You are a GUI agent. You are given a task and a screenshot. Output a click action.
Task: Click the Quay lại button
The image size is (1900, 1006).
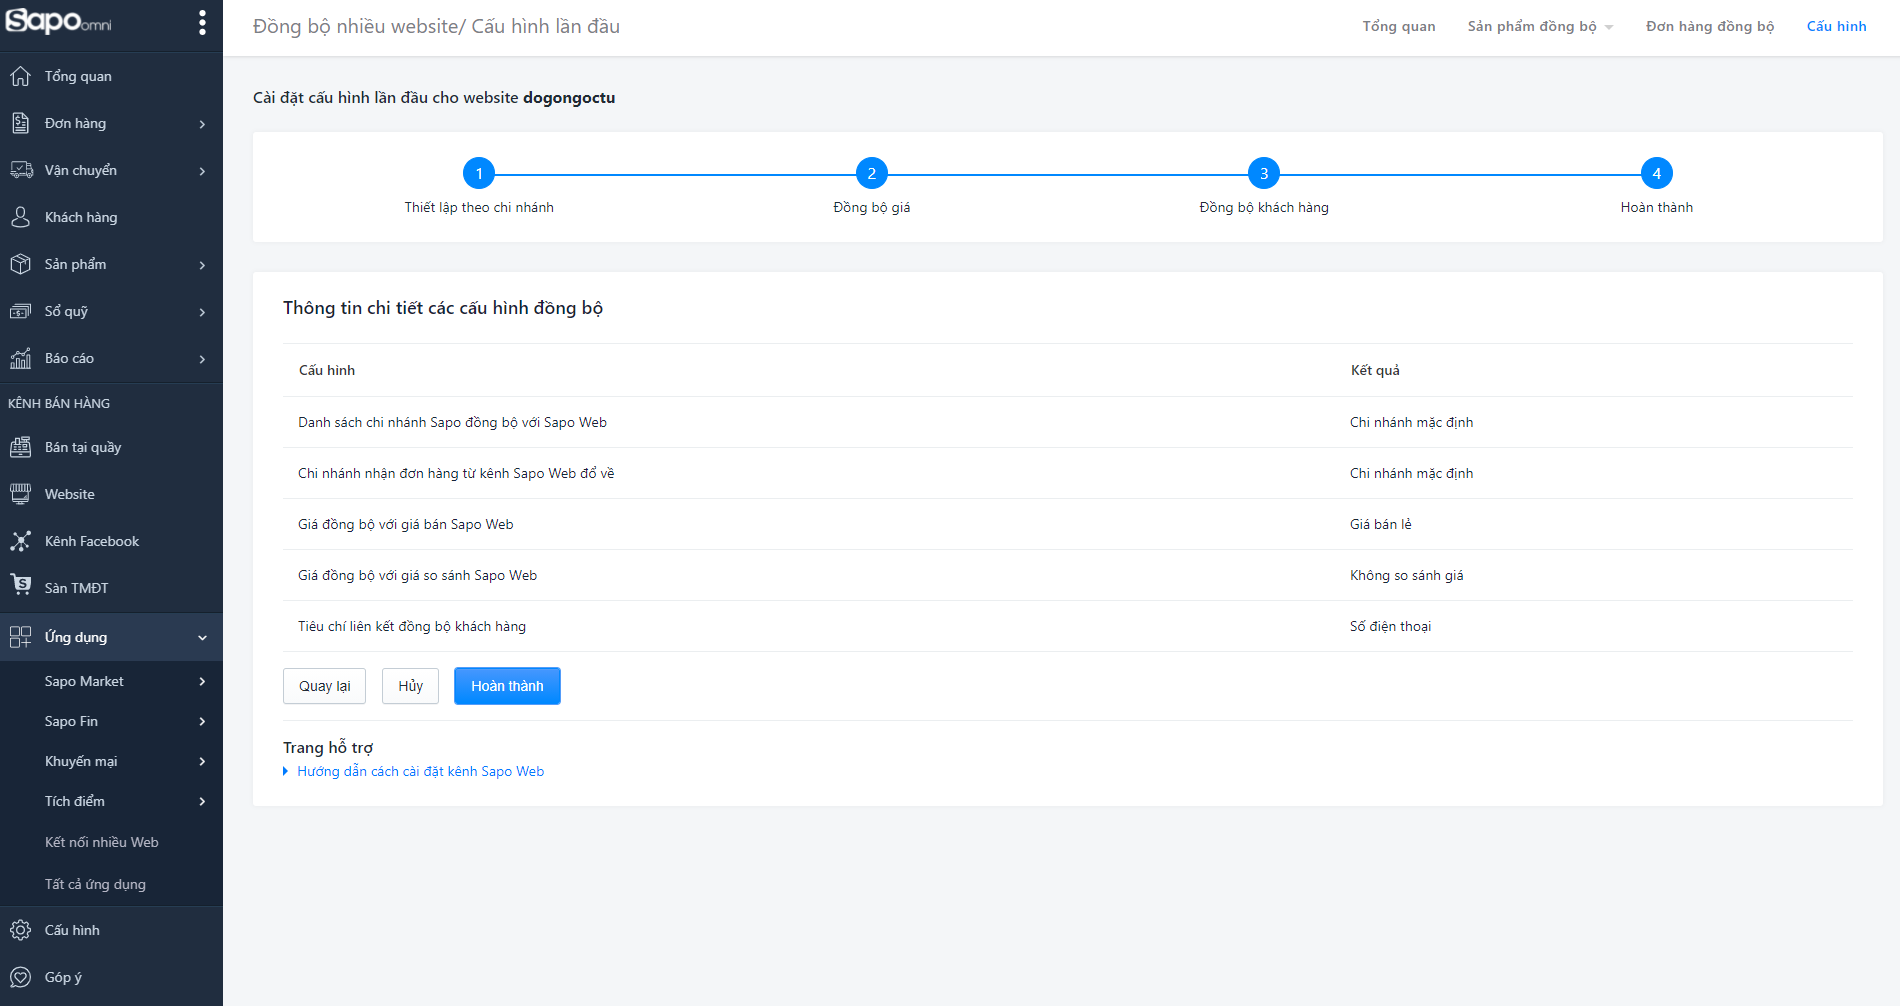click(324, 686)
